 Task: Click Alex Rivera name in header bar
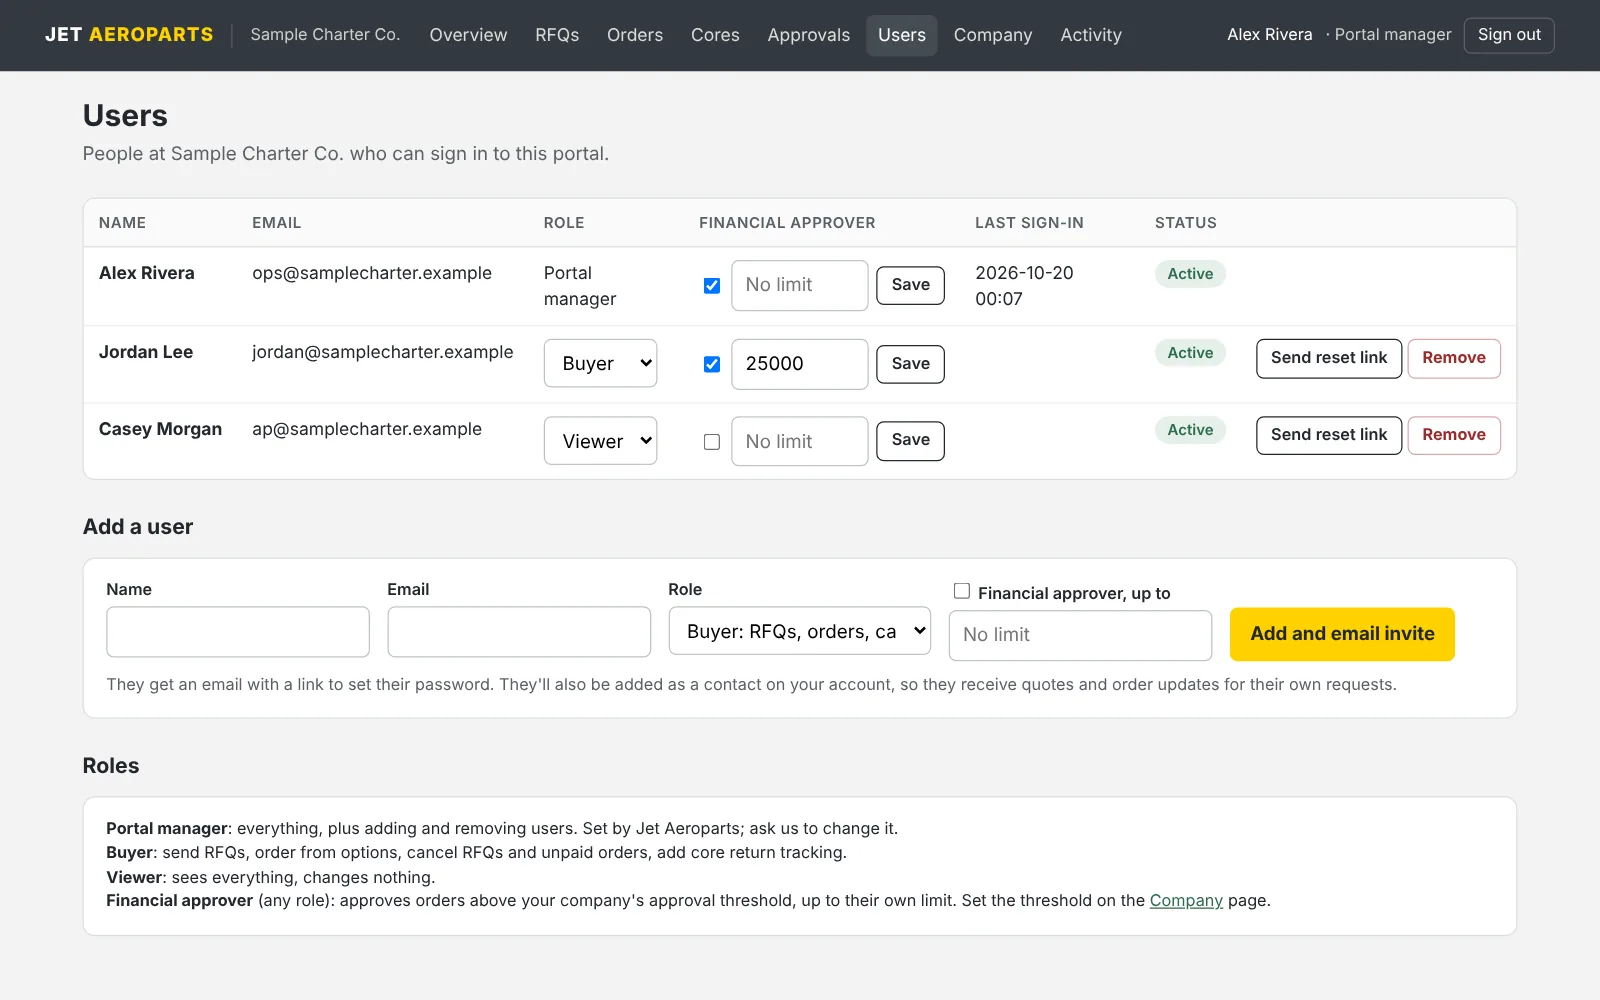(1270, 35)
